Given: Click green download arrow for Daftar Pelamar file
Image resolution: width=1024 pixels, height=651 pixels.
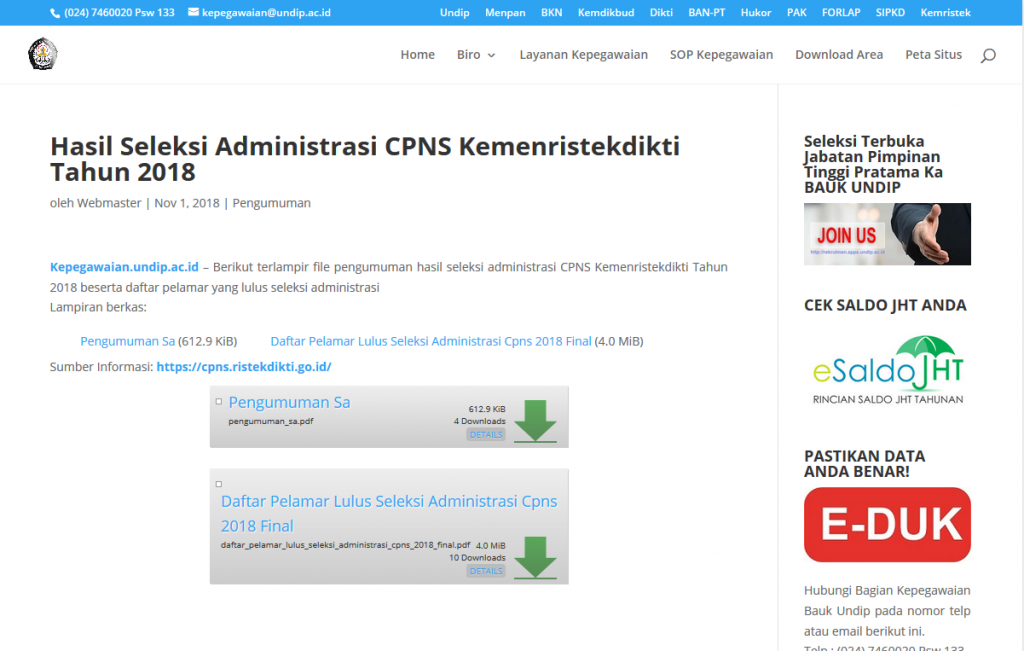Looking at the screenshot, I should 535,557.
